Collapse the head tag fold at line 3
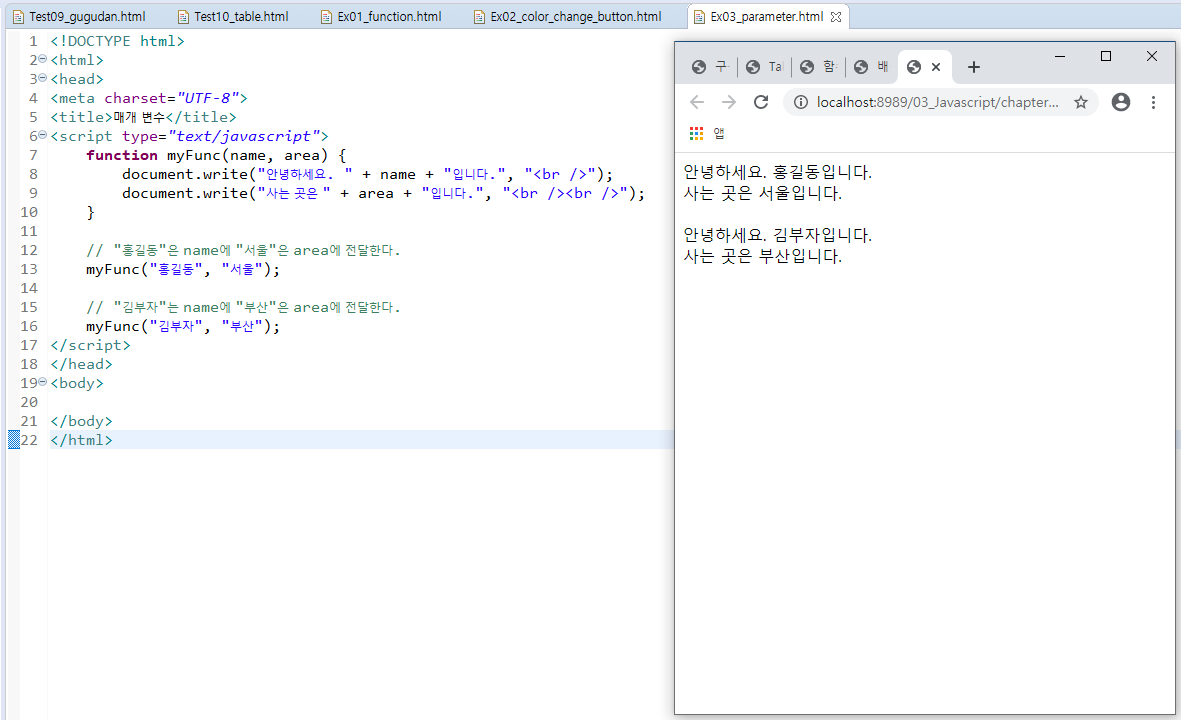1181x720 pixels. [43, 78]
